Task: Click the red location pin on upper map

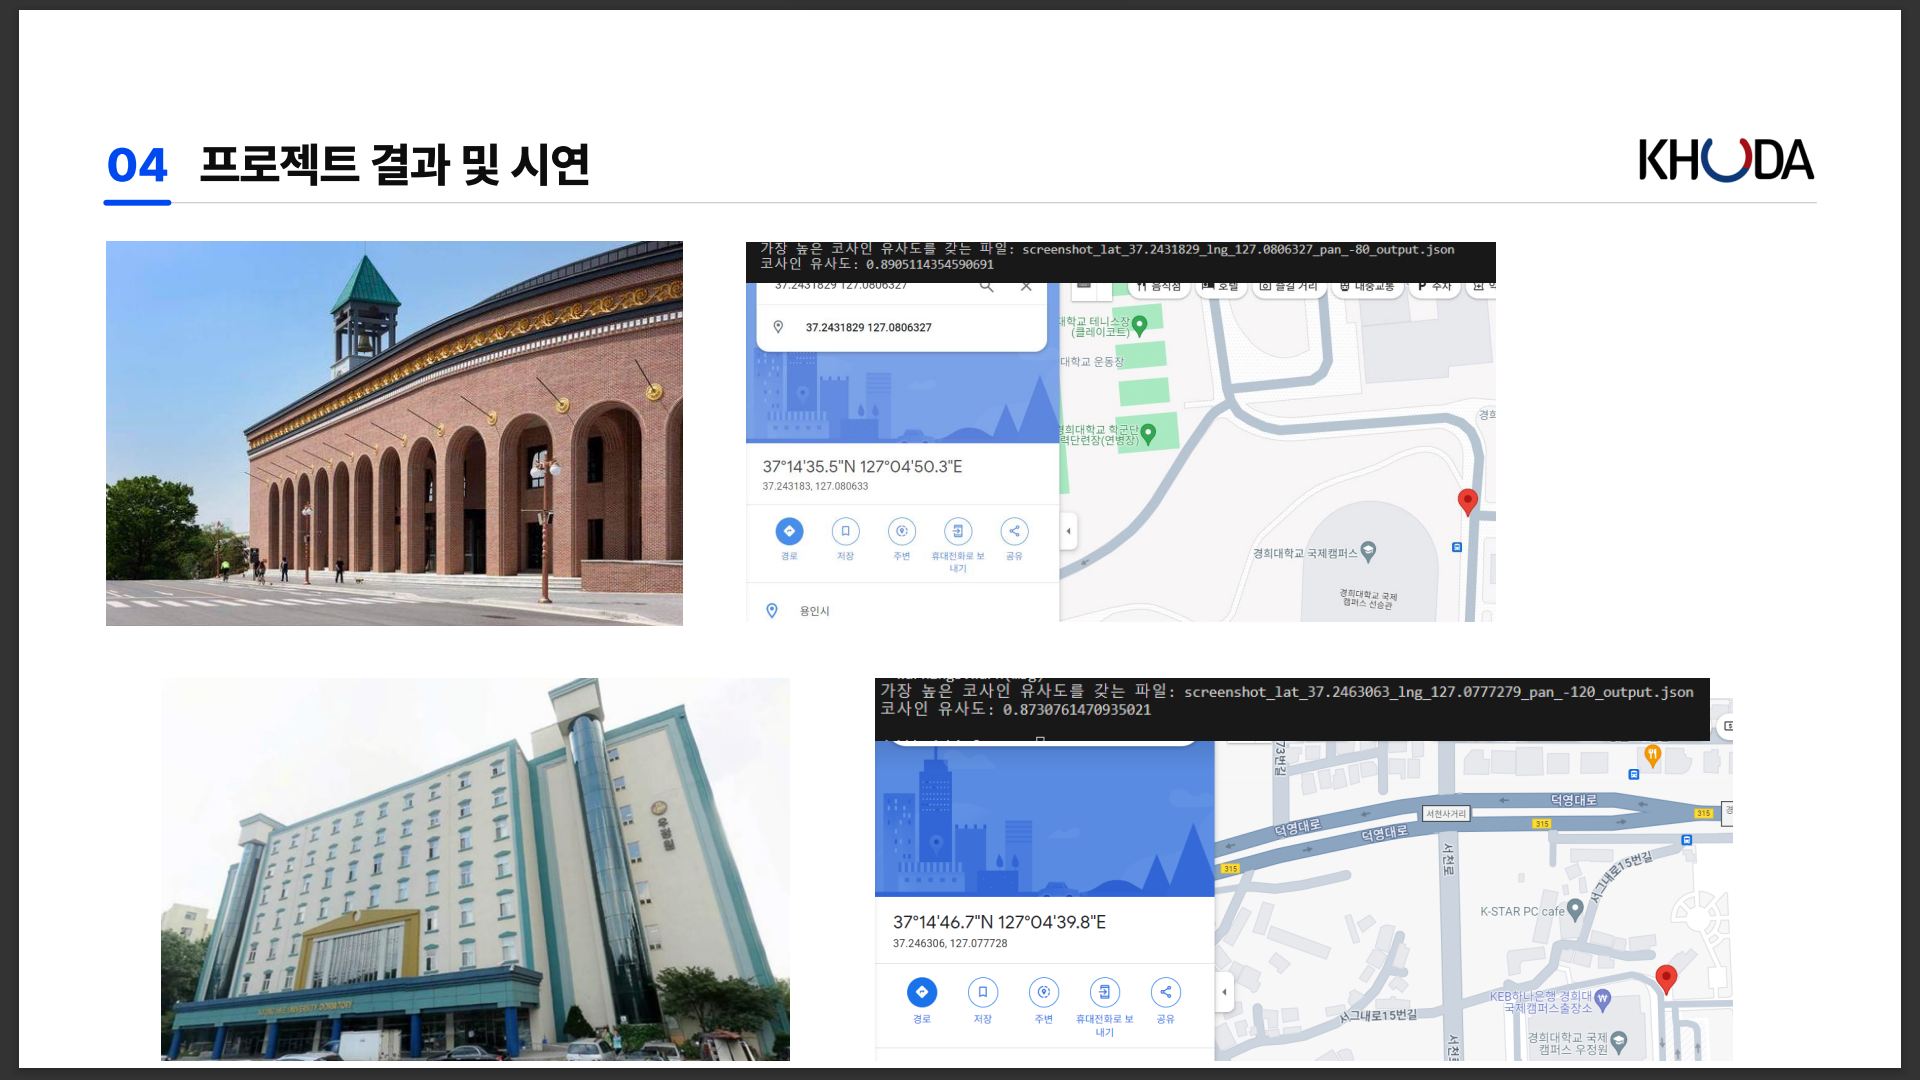Action: pyautogui.click(x=1467, y=500)
